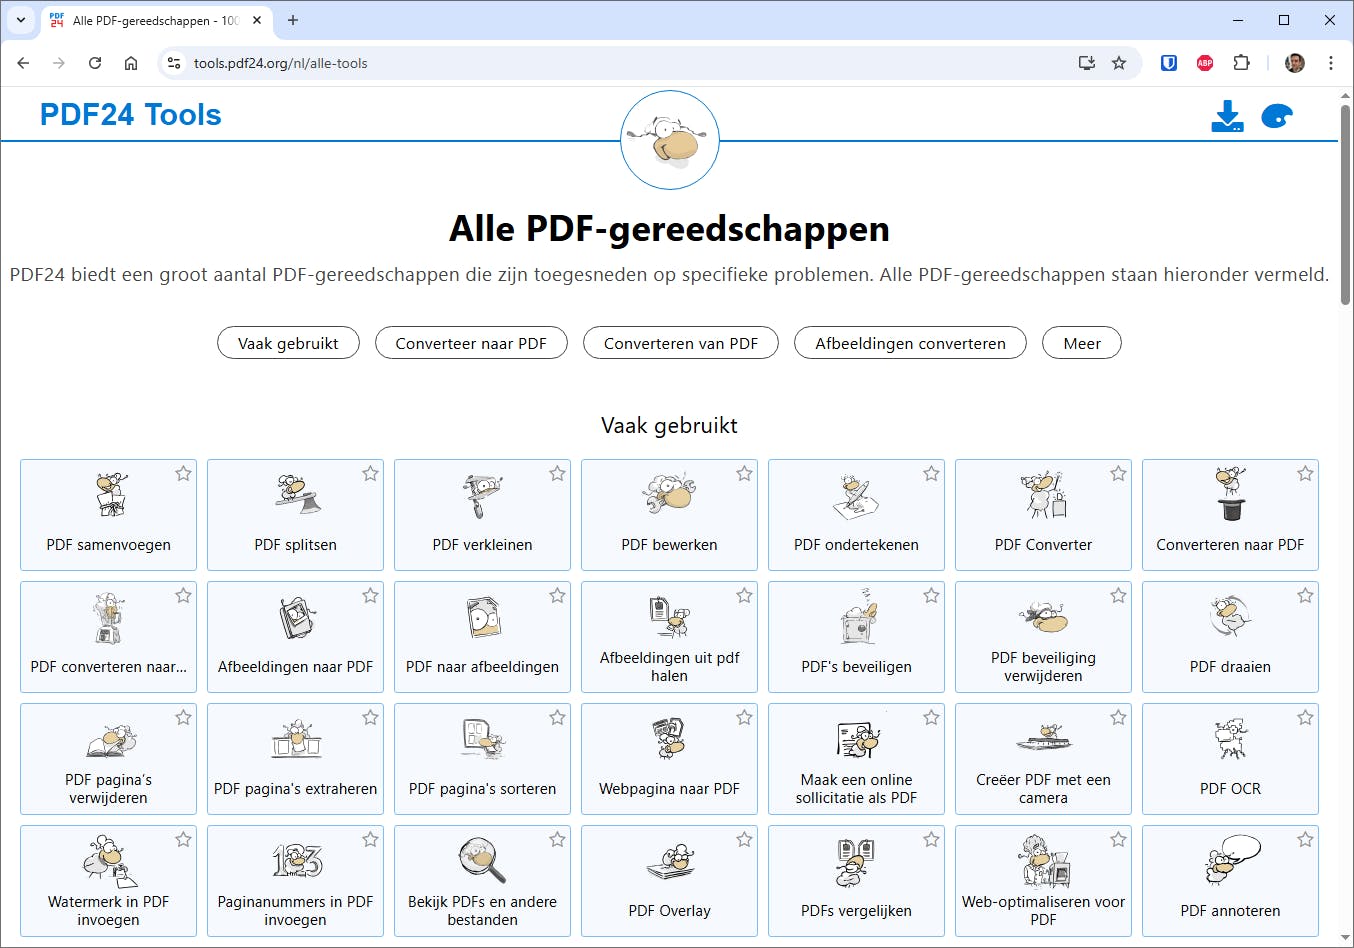Open the Converteren naar PDF hat icon
The width and height of the screenshot is (1354, 948).
click(1231, 494)
